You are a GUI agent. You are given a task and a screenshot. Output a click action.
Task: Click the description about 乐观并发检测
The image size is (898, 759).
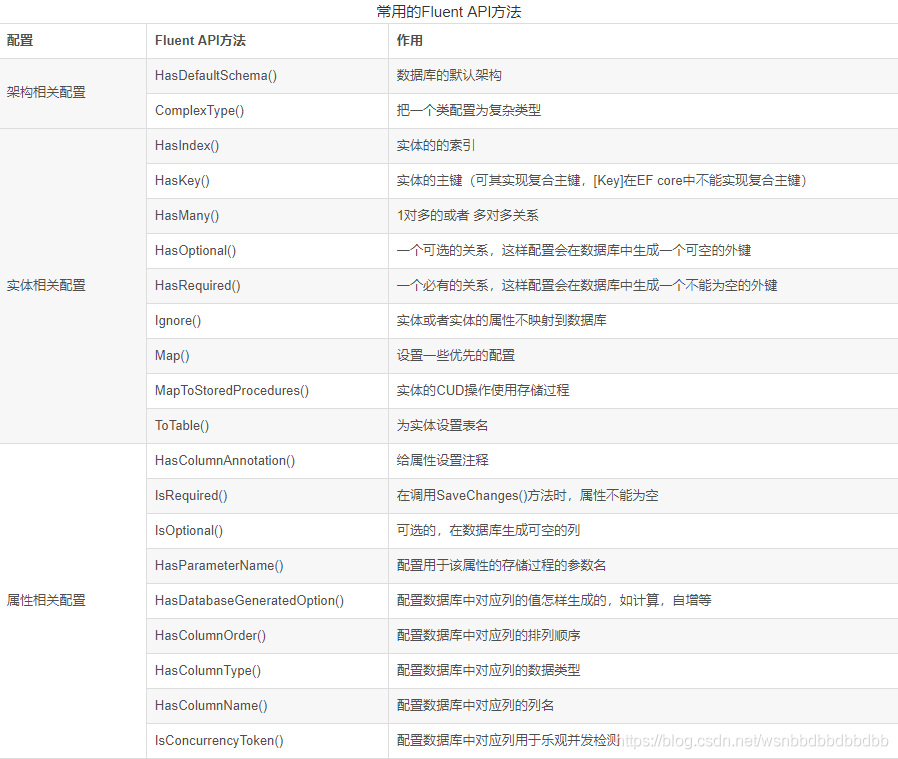[509, 740]
